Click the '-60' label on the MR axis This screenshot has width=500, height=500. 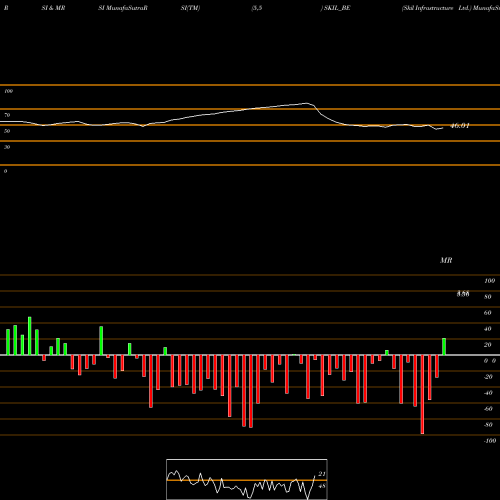click(x=488, y=409)
